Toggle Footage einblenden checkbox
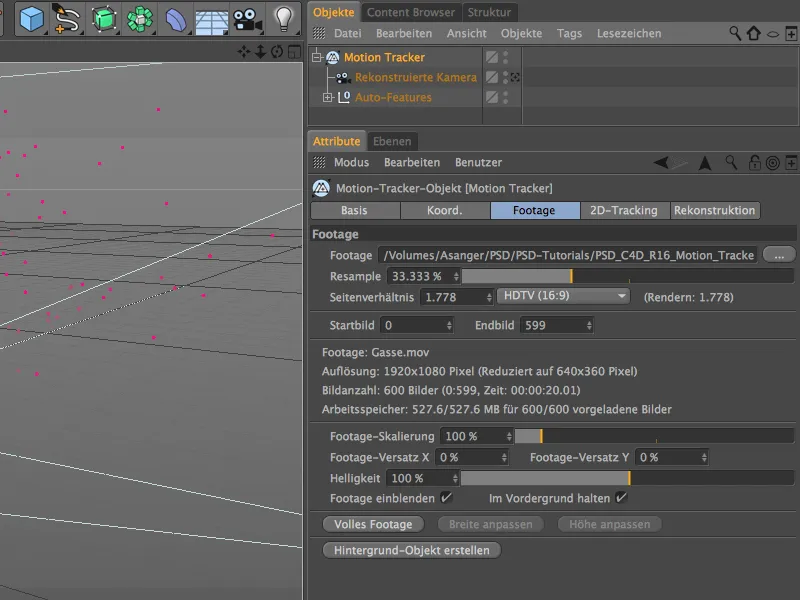This screenshot has width=800, height=600. [446, 497]
